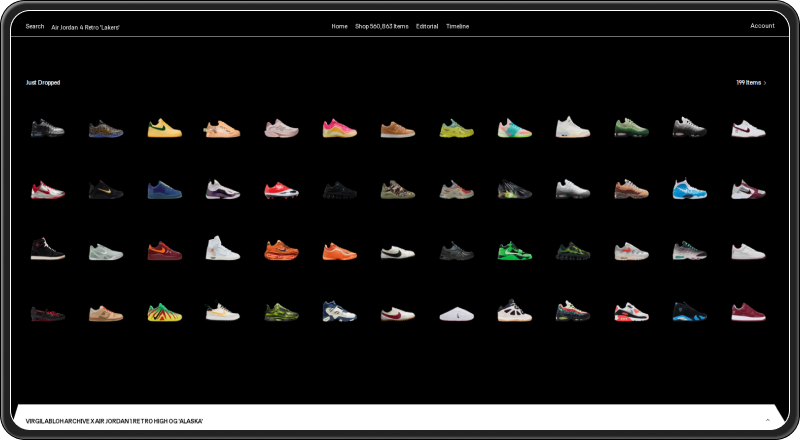Expand the Virgil Abloh Archive bottom bar chevron
Image resolution: width=800 pixels, height=440 pixels.
tap(767, 420)
